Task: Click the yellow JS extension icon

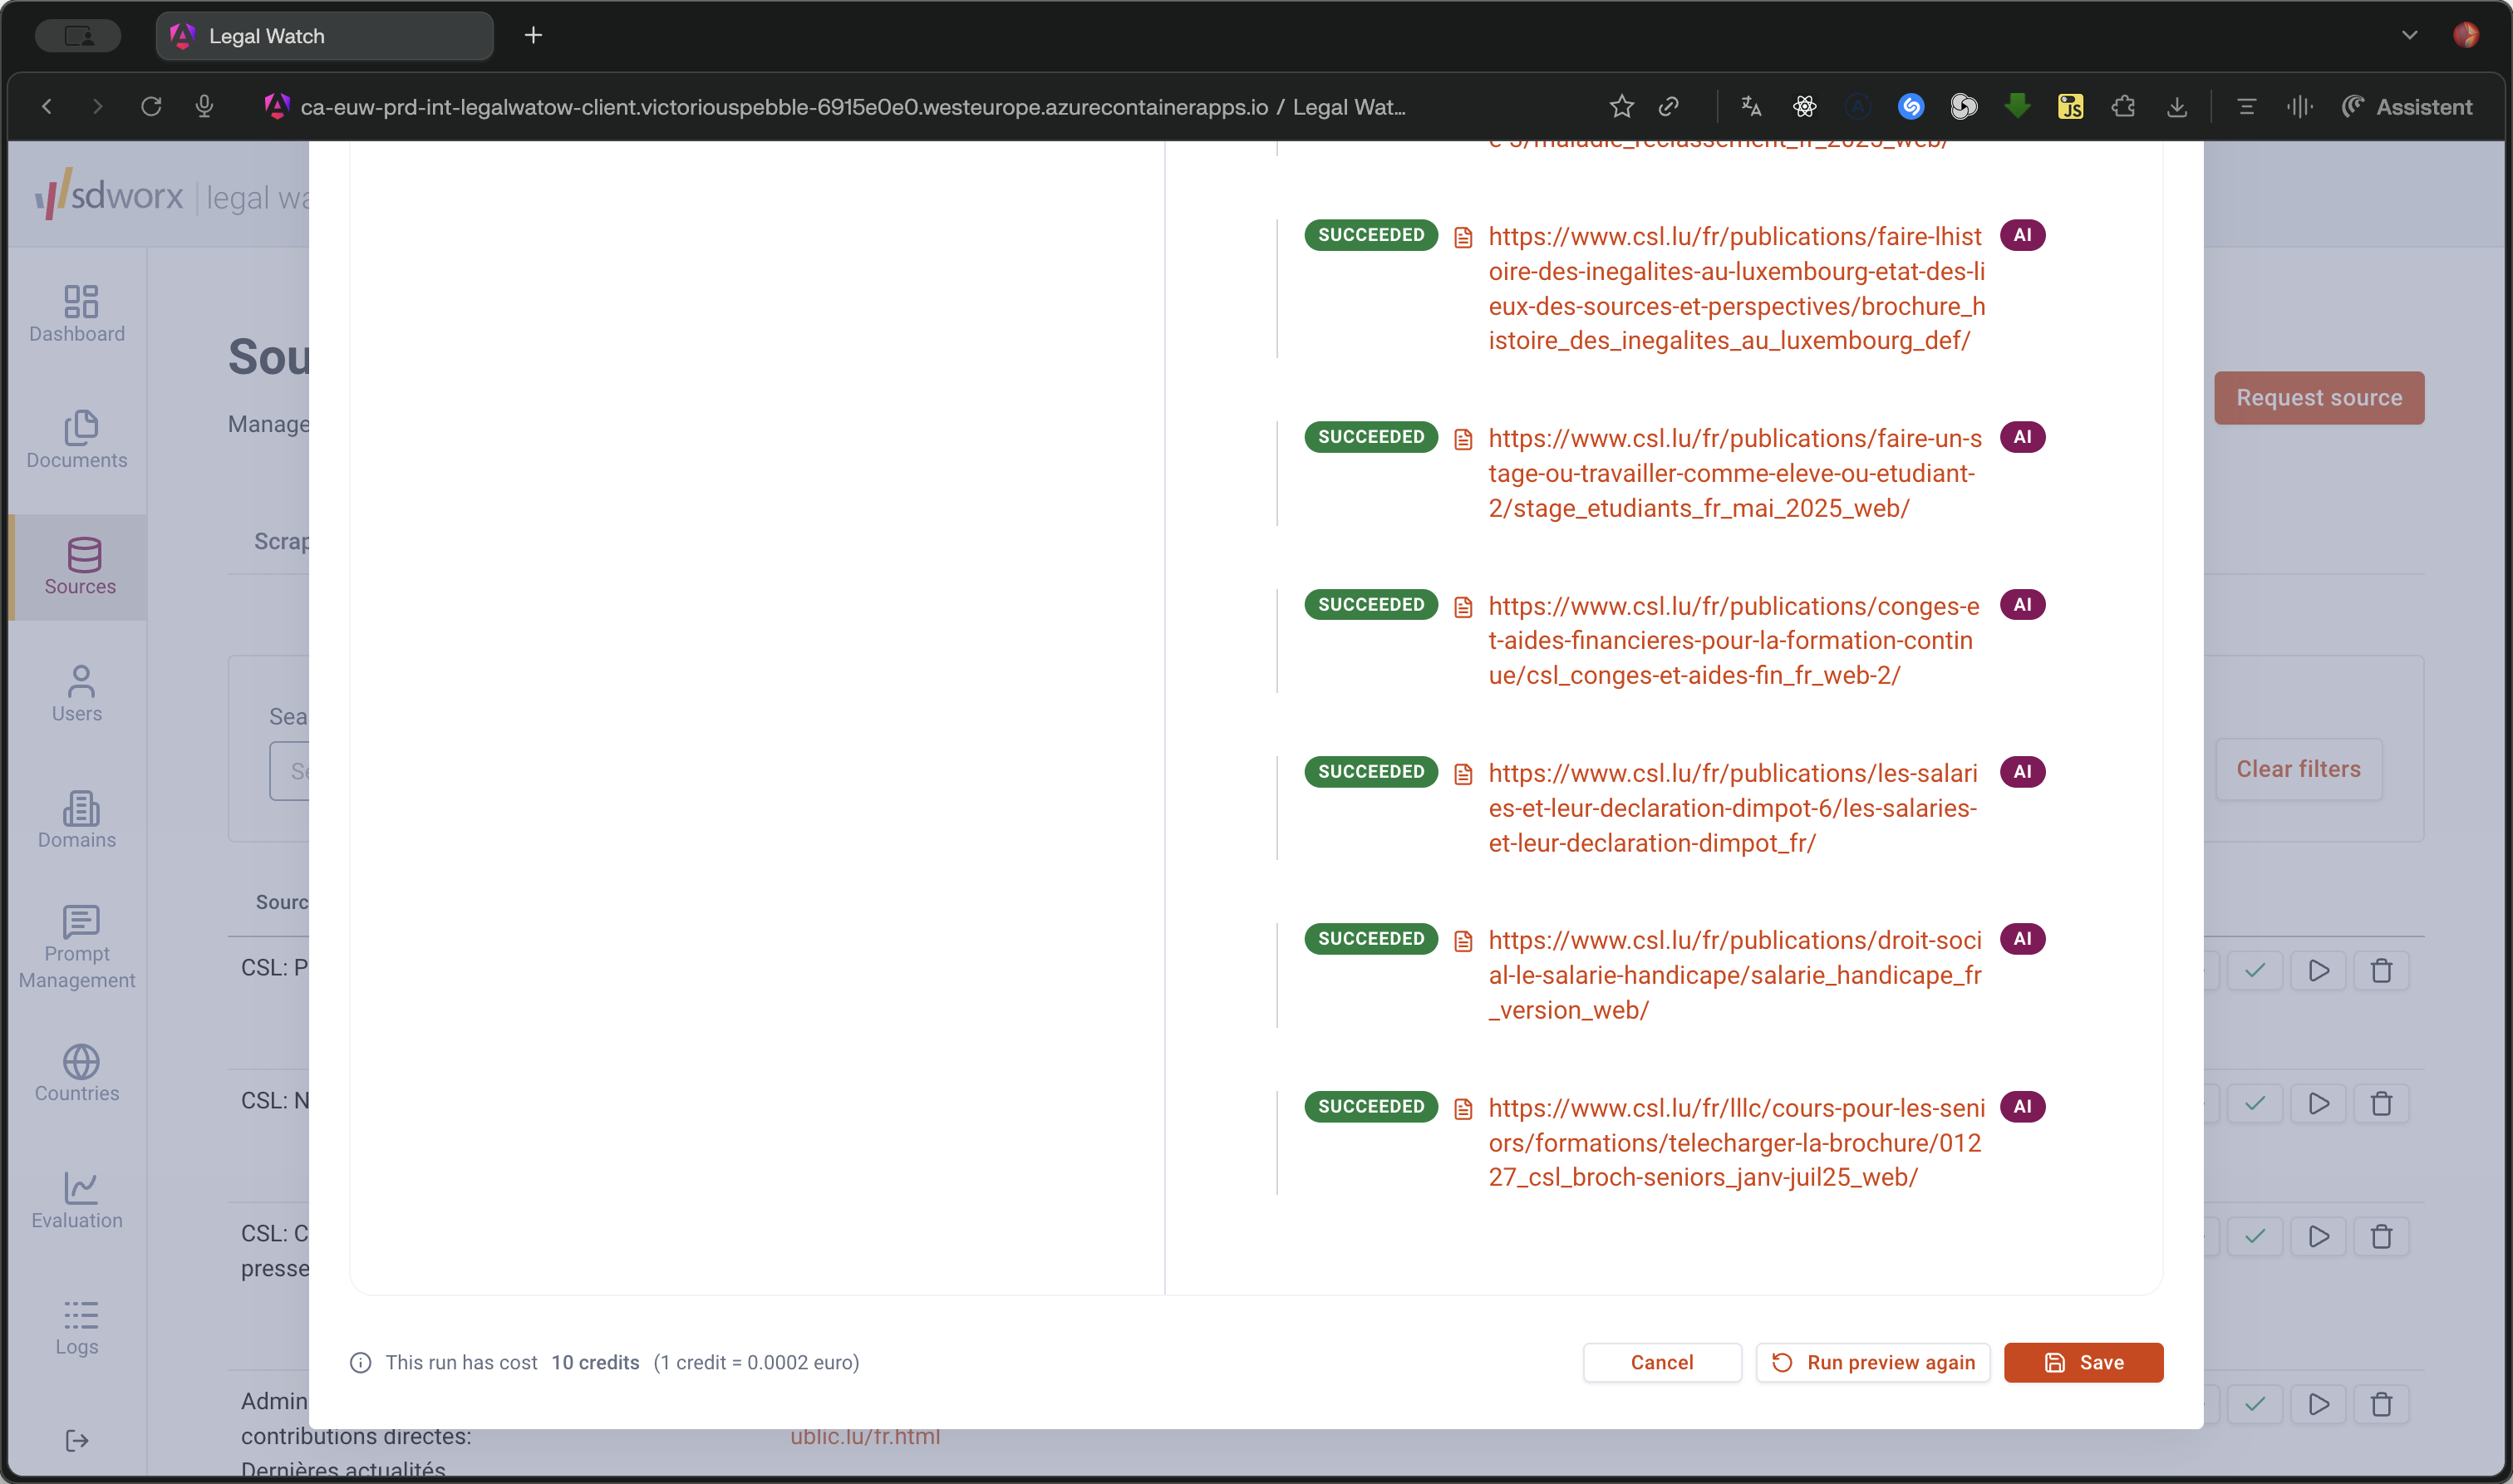Action: coord(2070,106)
